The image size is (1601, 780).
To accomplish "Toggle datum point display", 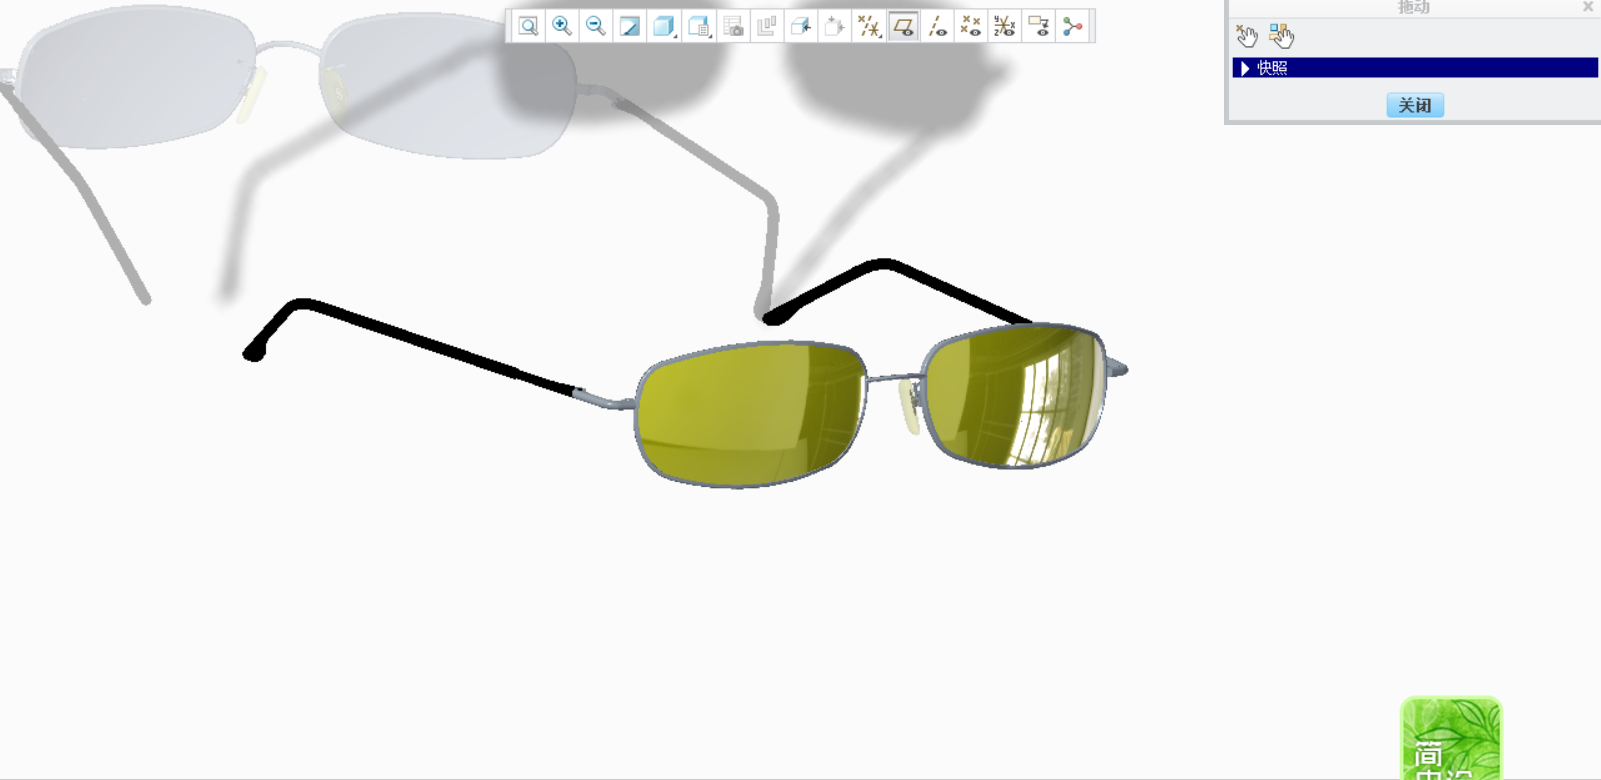I will point(970,26).
